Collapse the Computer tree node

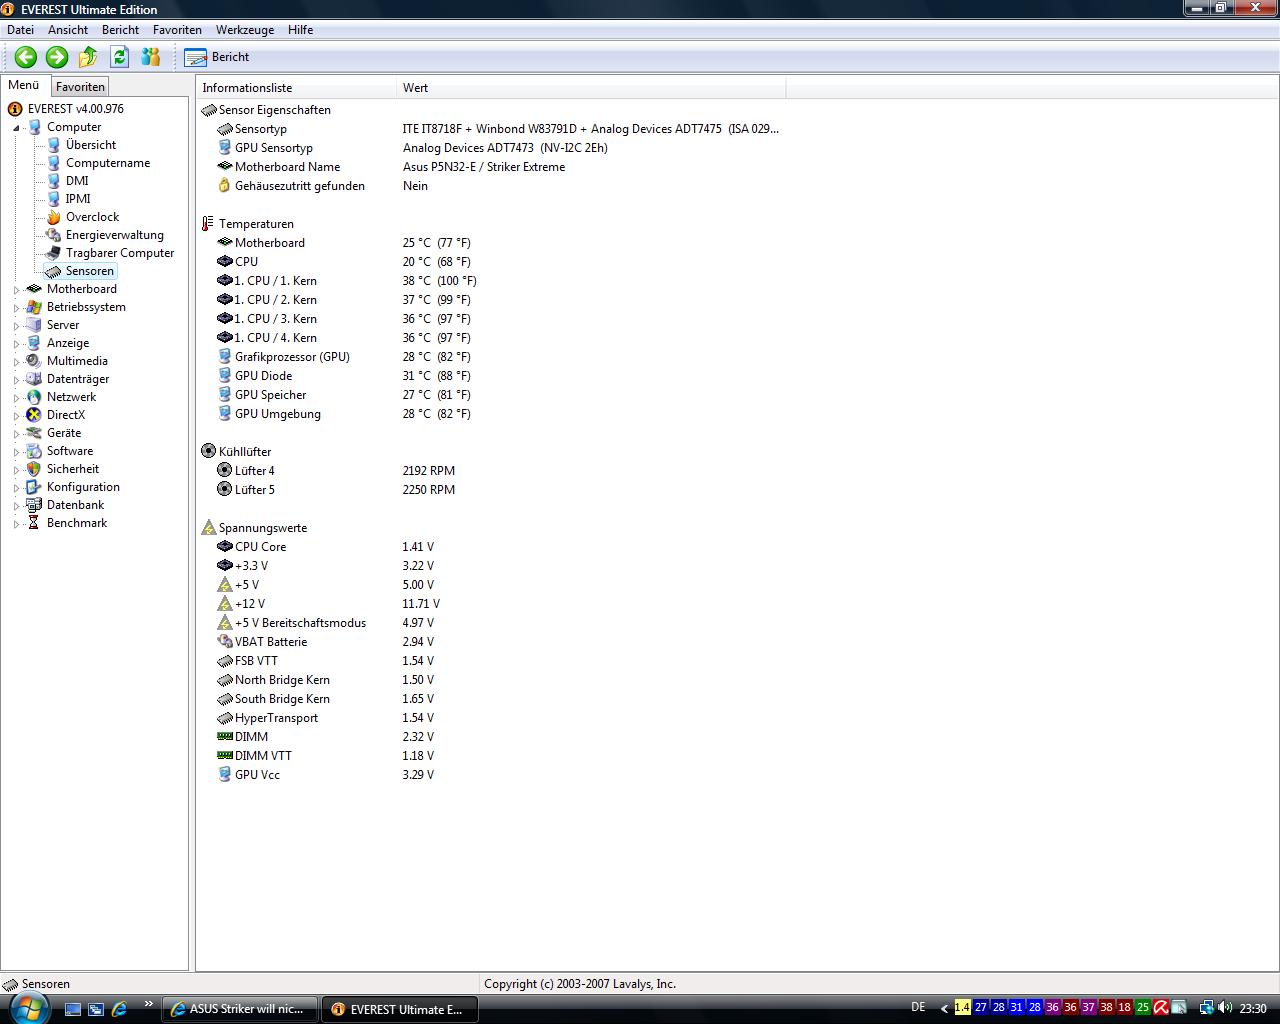[x=16, y=128]
